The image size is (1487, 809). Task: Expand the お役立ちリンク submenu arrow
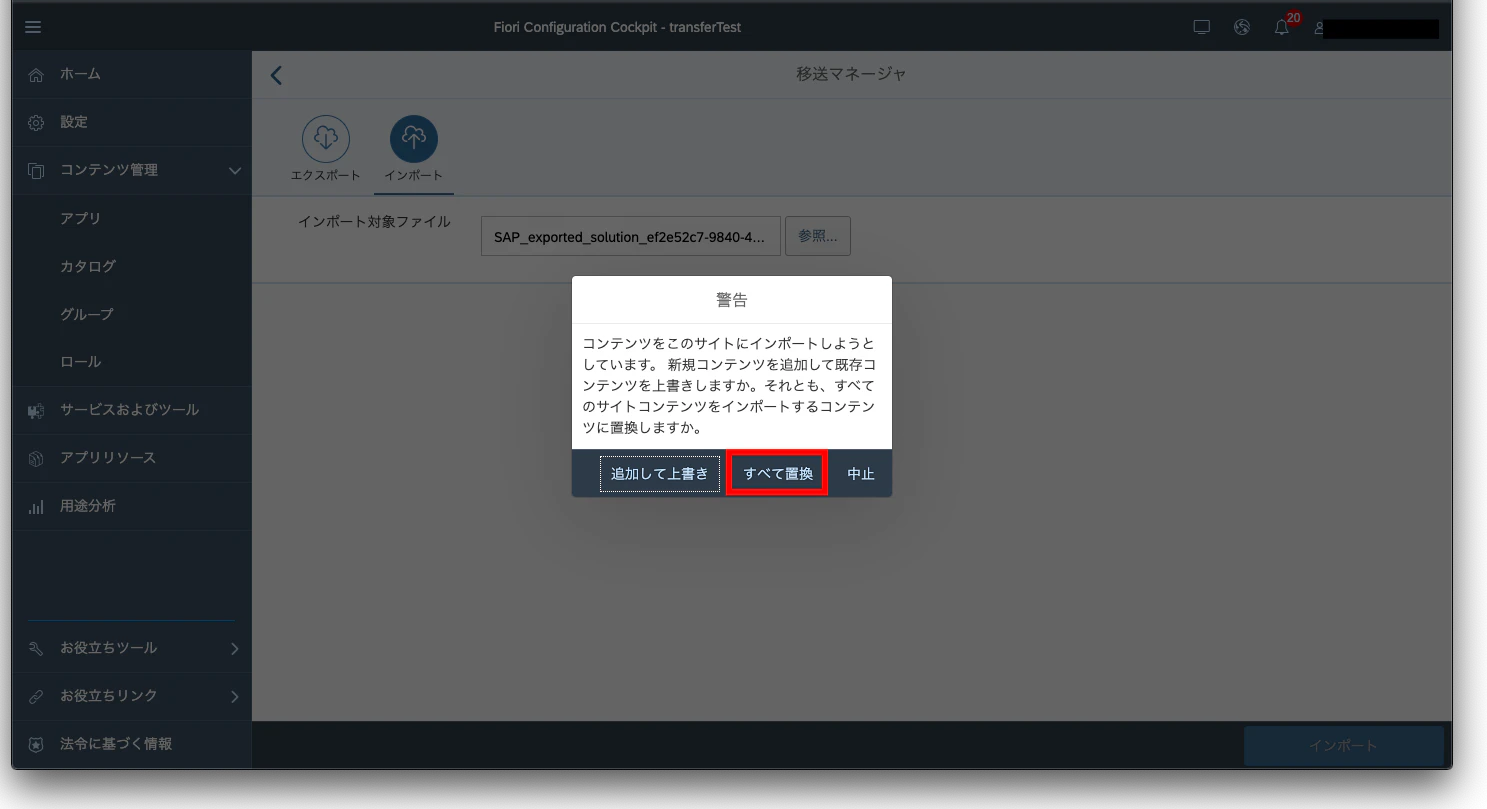click(x=235, y=696)
